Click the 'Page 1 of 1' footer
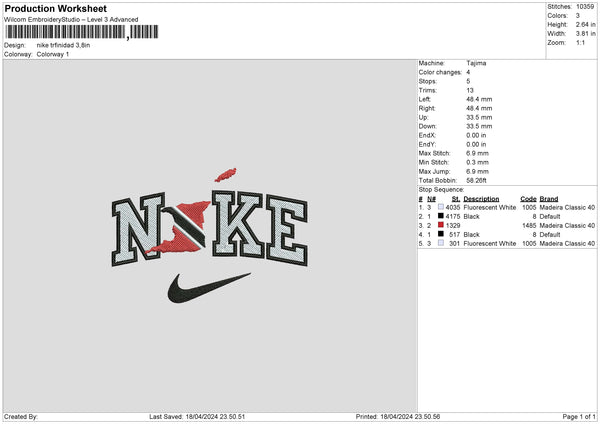Screen dimensions: 600x424 pyautogui.click(x=579, y=417)
